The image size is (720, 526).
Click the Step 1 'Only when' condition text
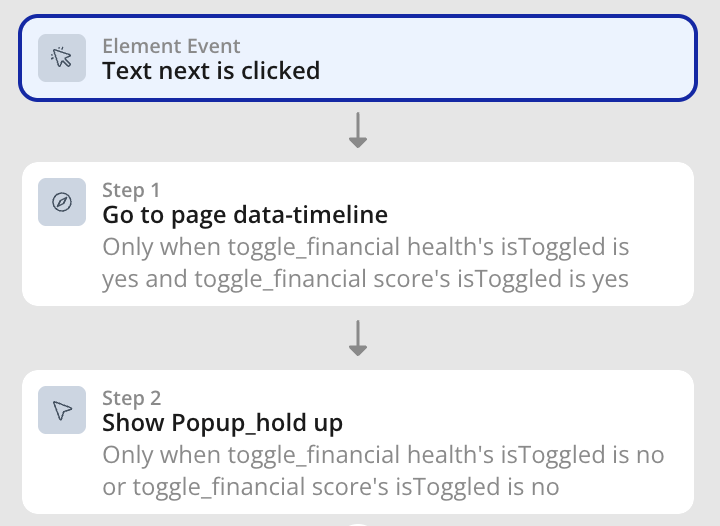coord(366,263)
